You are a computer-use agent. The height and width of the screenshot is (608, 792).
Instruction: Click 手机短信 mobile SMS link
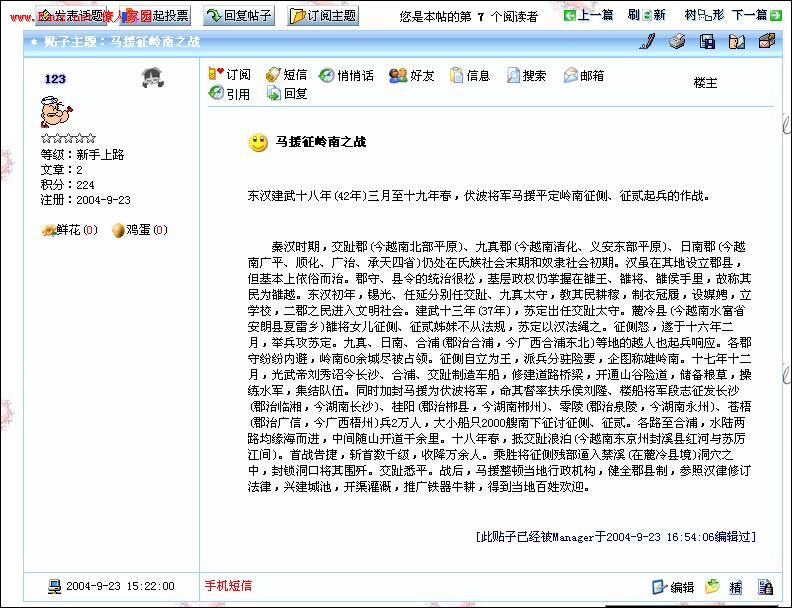[x=228, y=586]
